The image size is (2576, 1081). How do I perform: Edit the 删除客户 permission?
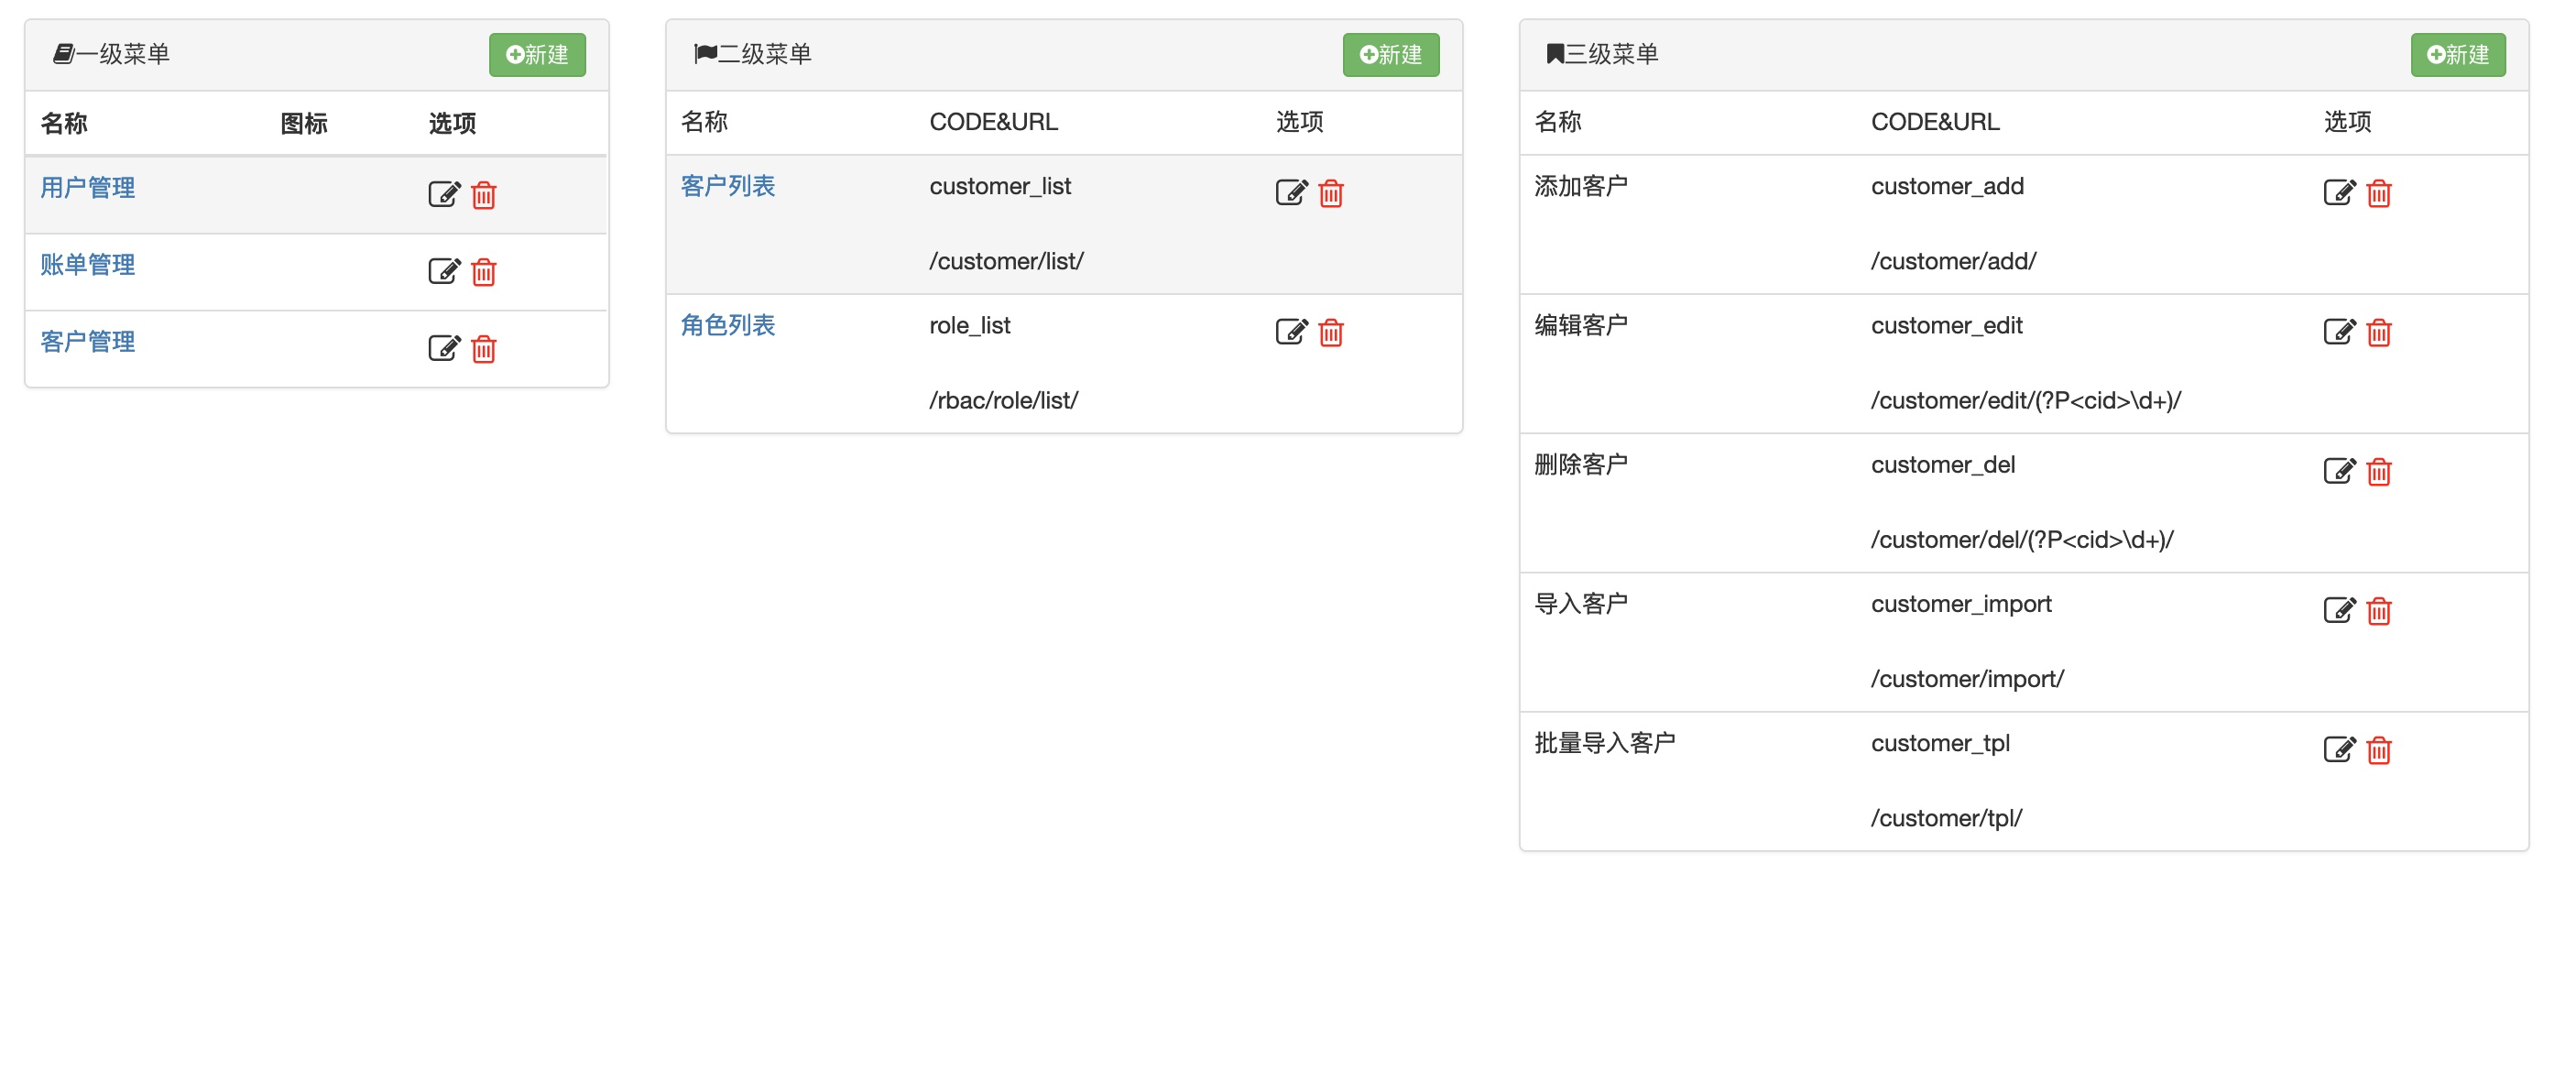[2339, 470]
